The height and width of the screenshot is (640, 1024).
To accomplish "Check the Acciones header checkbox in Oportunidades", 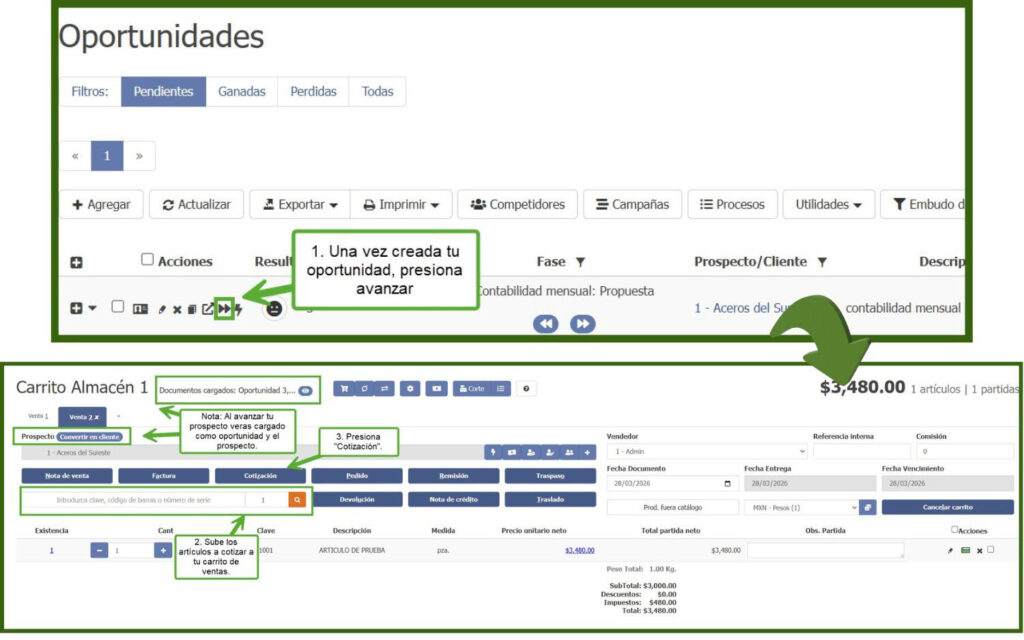I will (148, 260).
